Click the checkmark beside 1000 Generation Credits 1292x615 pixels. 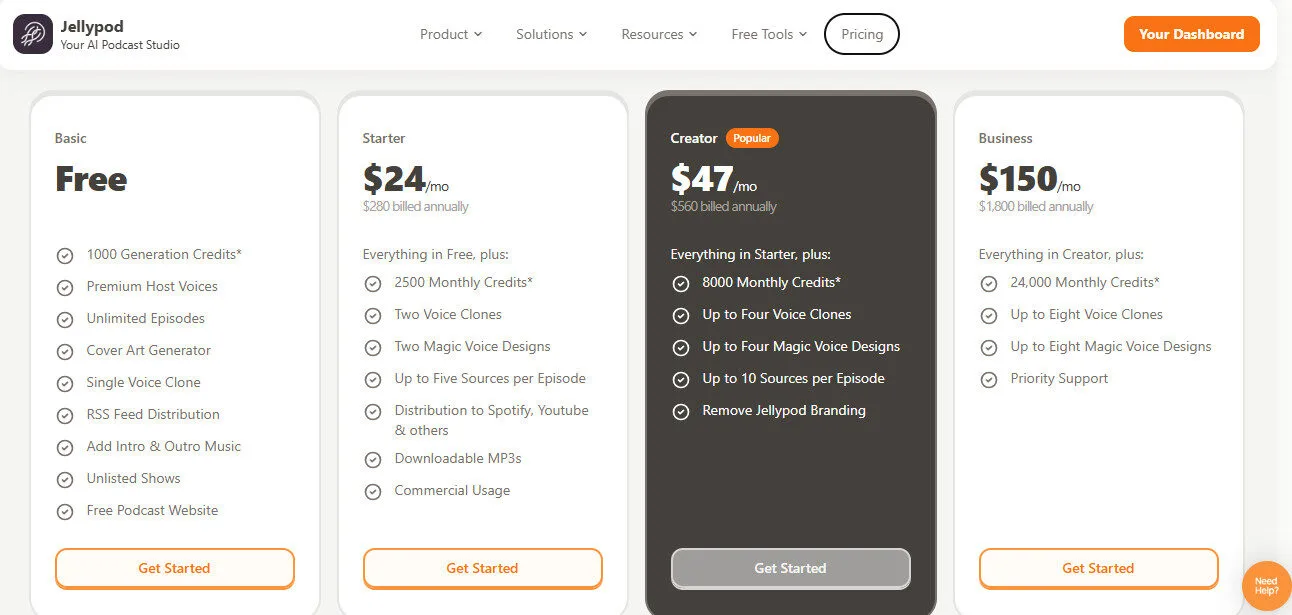[x=65, y=255]
